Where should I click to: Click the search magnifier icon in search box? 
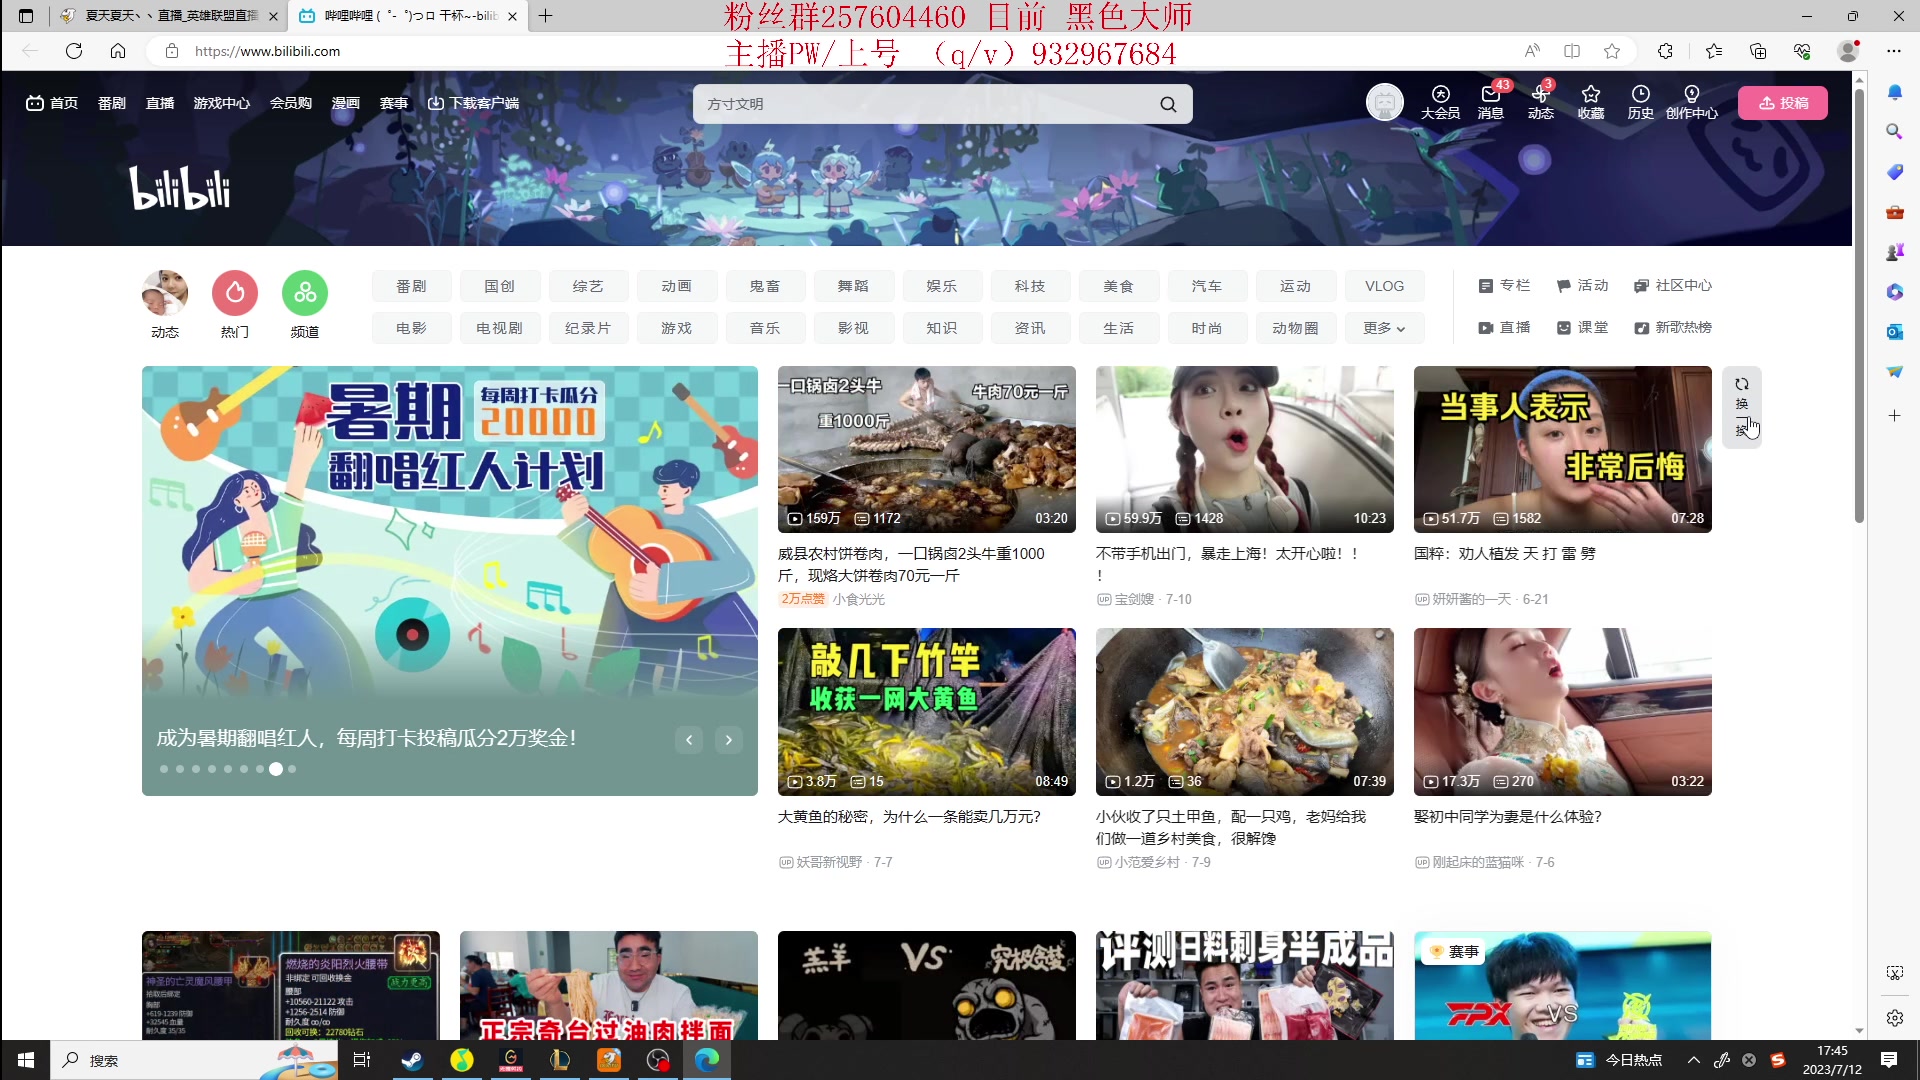pos(1168,104)
